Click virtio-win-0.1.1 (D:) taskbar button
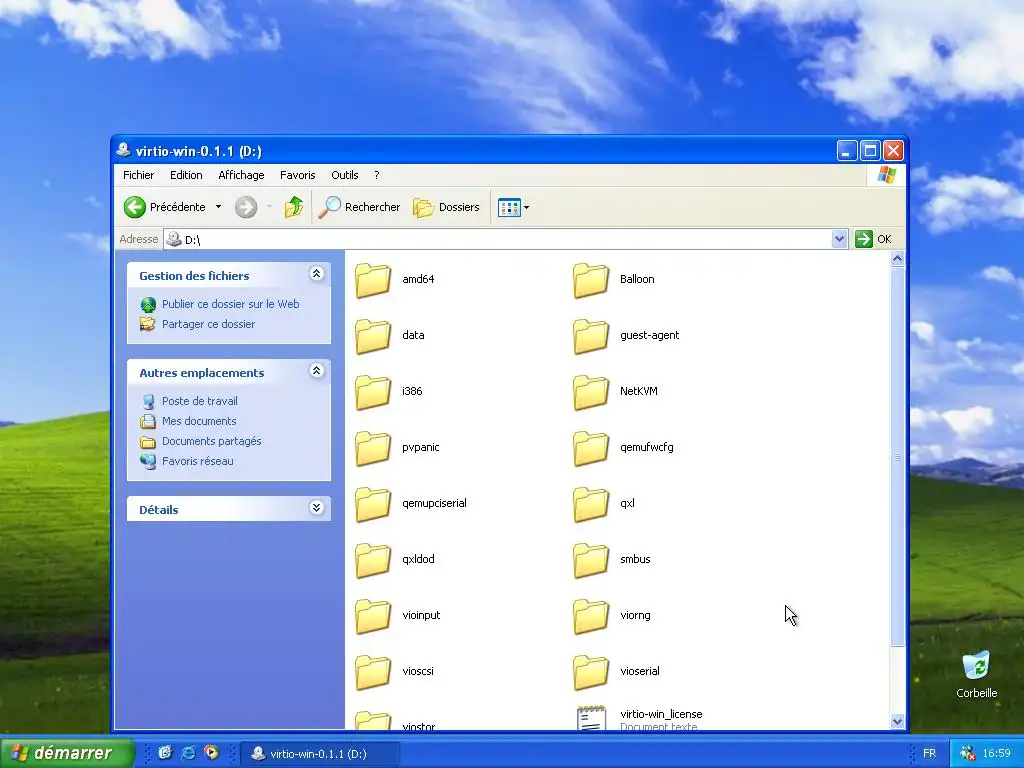This screenshot has width=1024, height=768. tap(319, 754)
